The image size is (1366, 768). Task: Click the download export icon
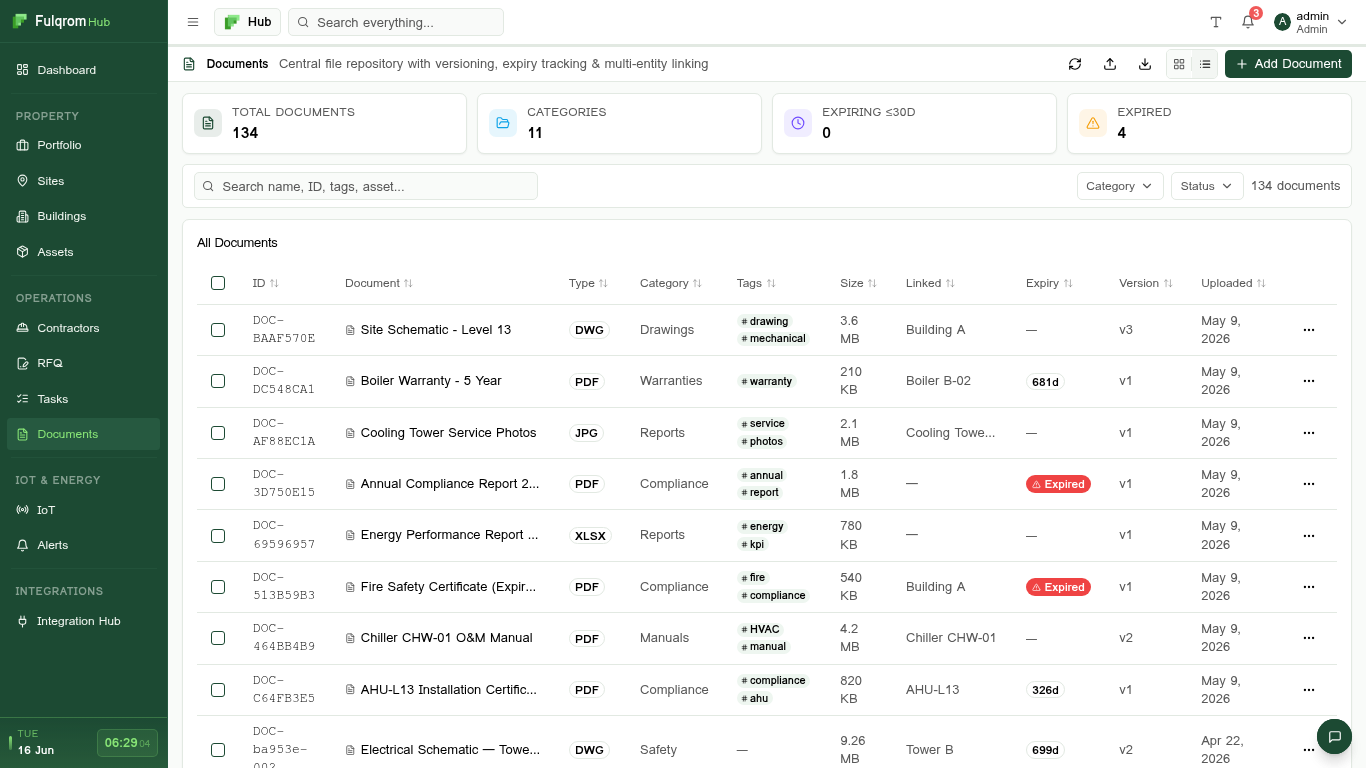(x=1145, y=64)
